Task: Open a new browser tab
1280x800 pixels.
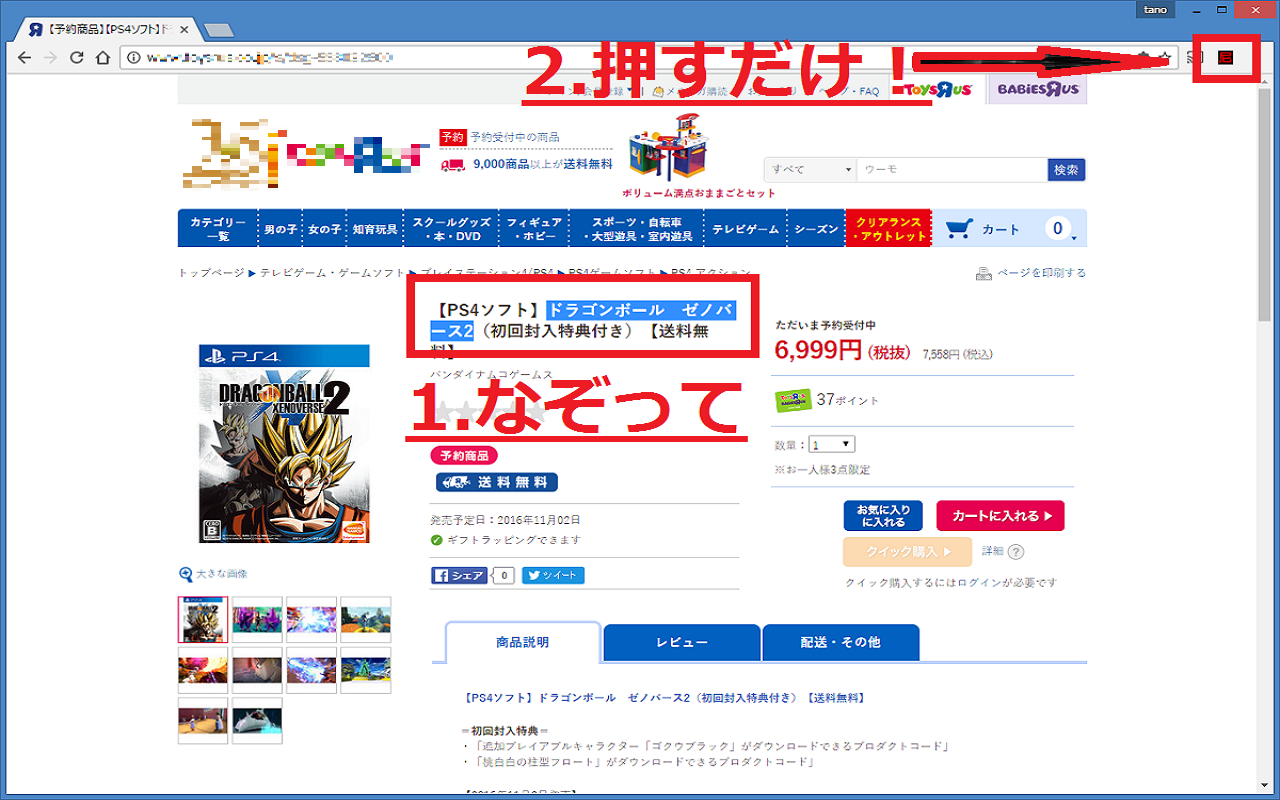Action: coord(217,29)
